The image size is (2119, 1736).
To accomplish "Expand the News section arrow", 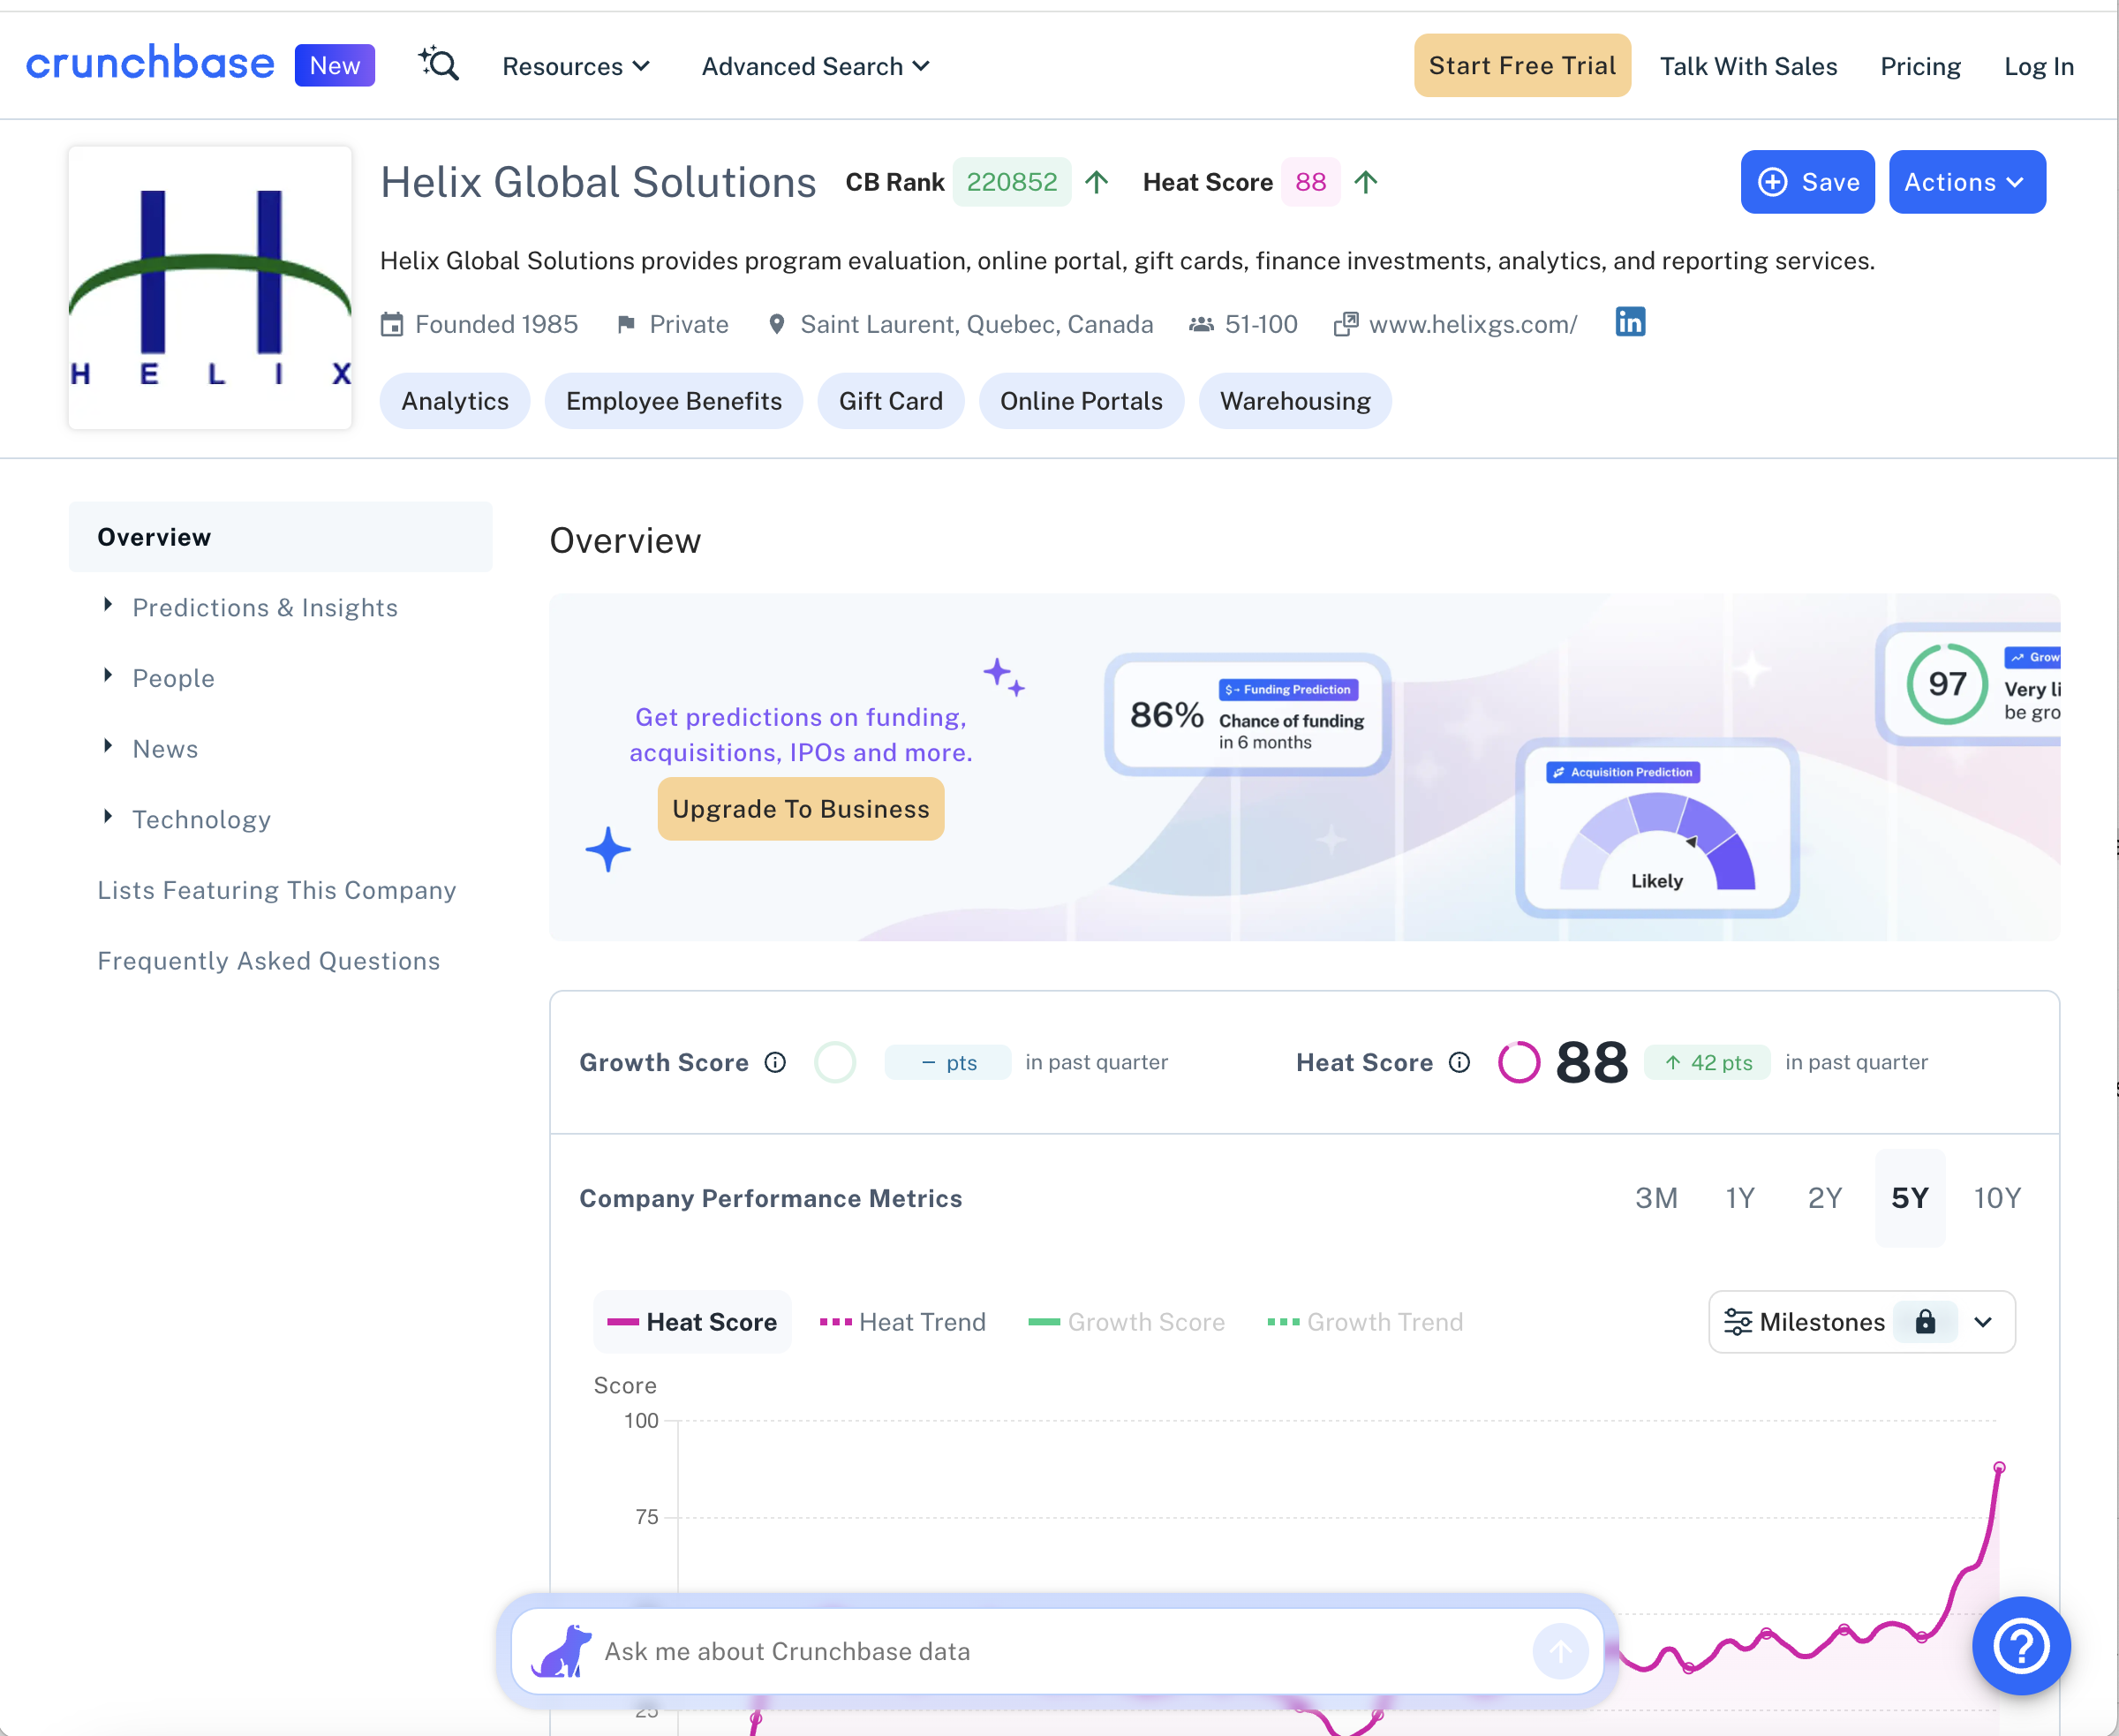I will pos(108,746).
